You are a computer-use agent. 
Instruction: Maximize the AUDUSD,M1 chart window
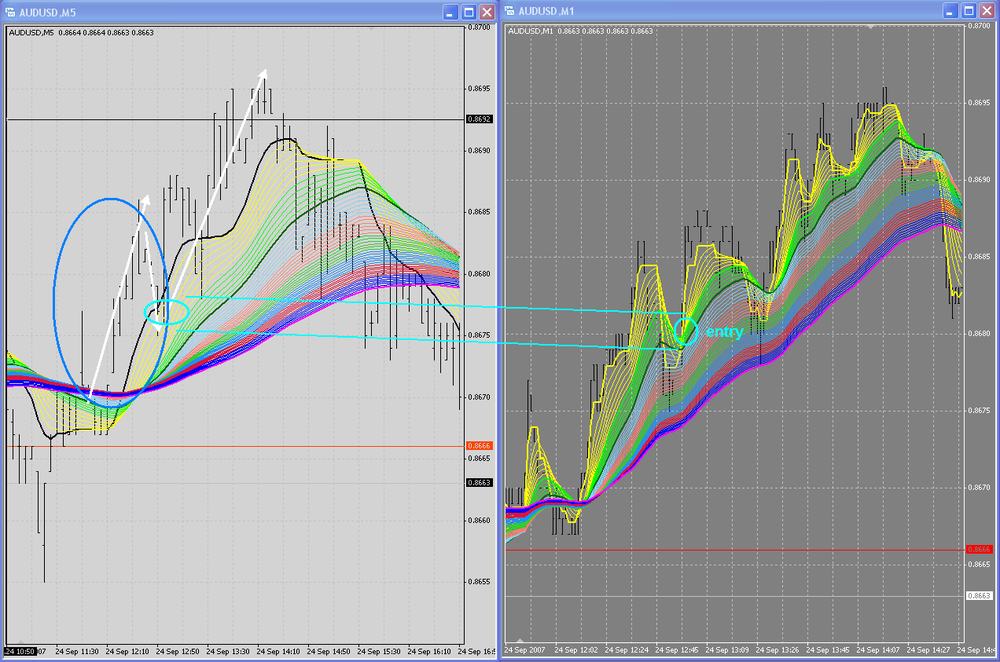pyautogui.click(x=969, y=11)
